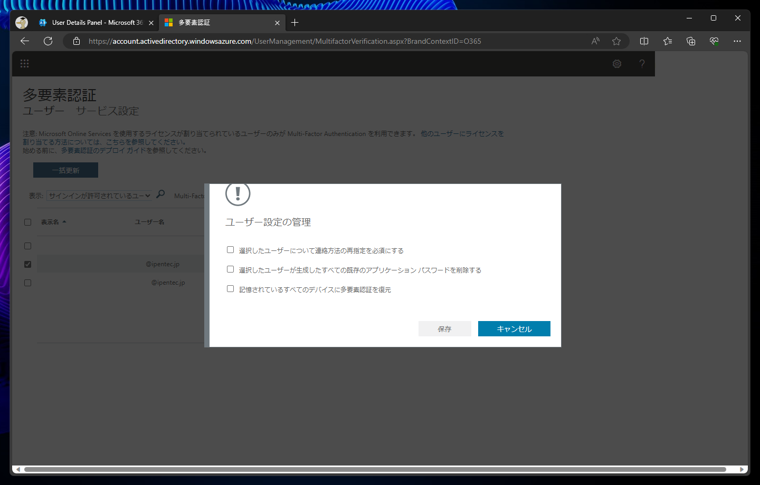Viewport: 760px width, 485px height.
Task: Reload the page with refresh icon
Action: (x=48, y=41)
